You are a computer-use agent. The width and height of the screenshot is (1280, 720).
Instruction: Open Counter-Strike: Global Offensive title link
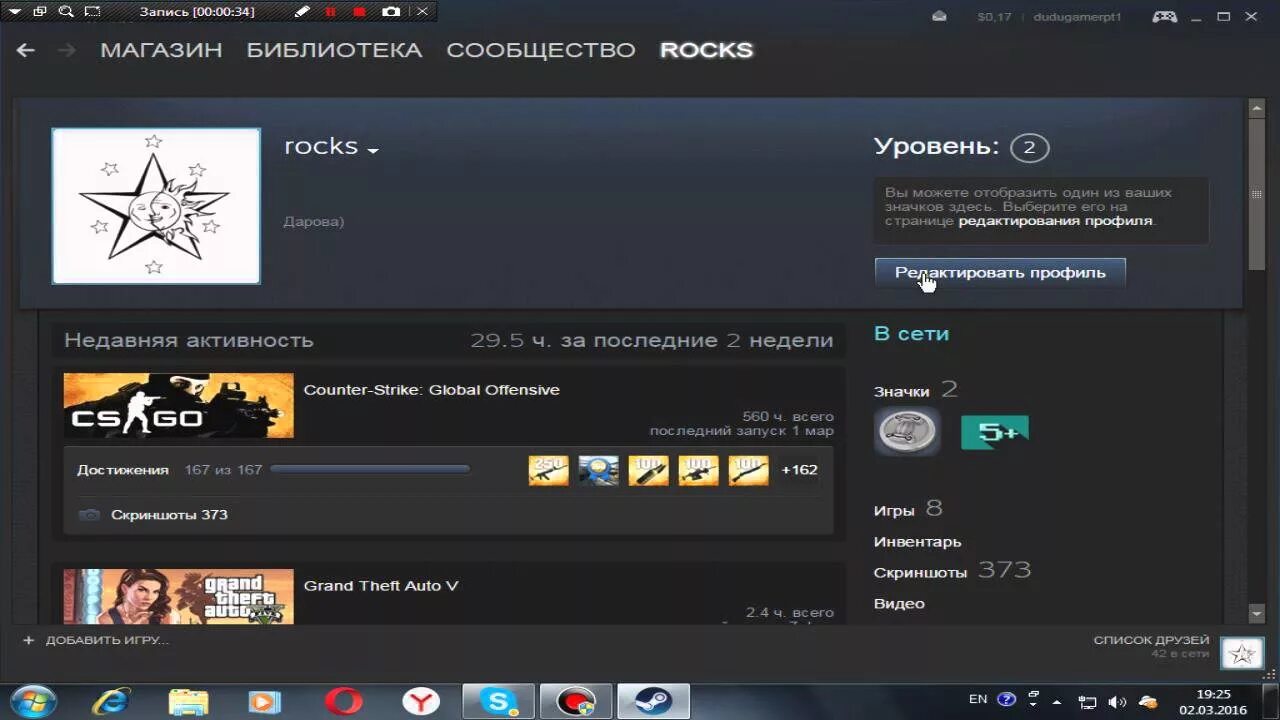coord(431,390)
